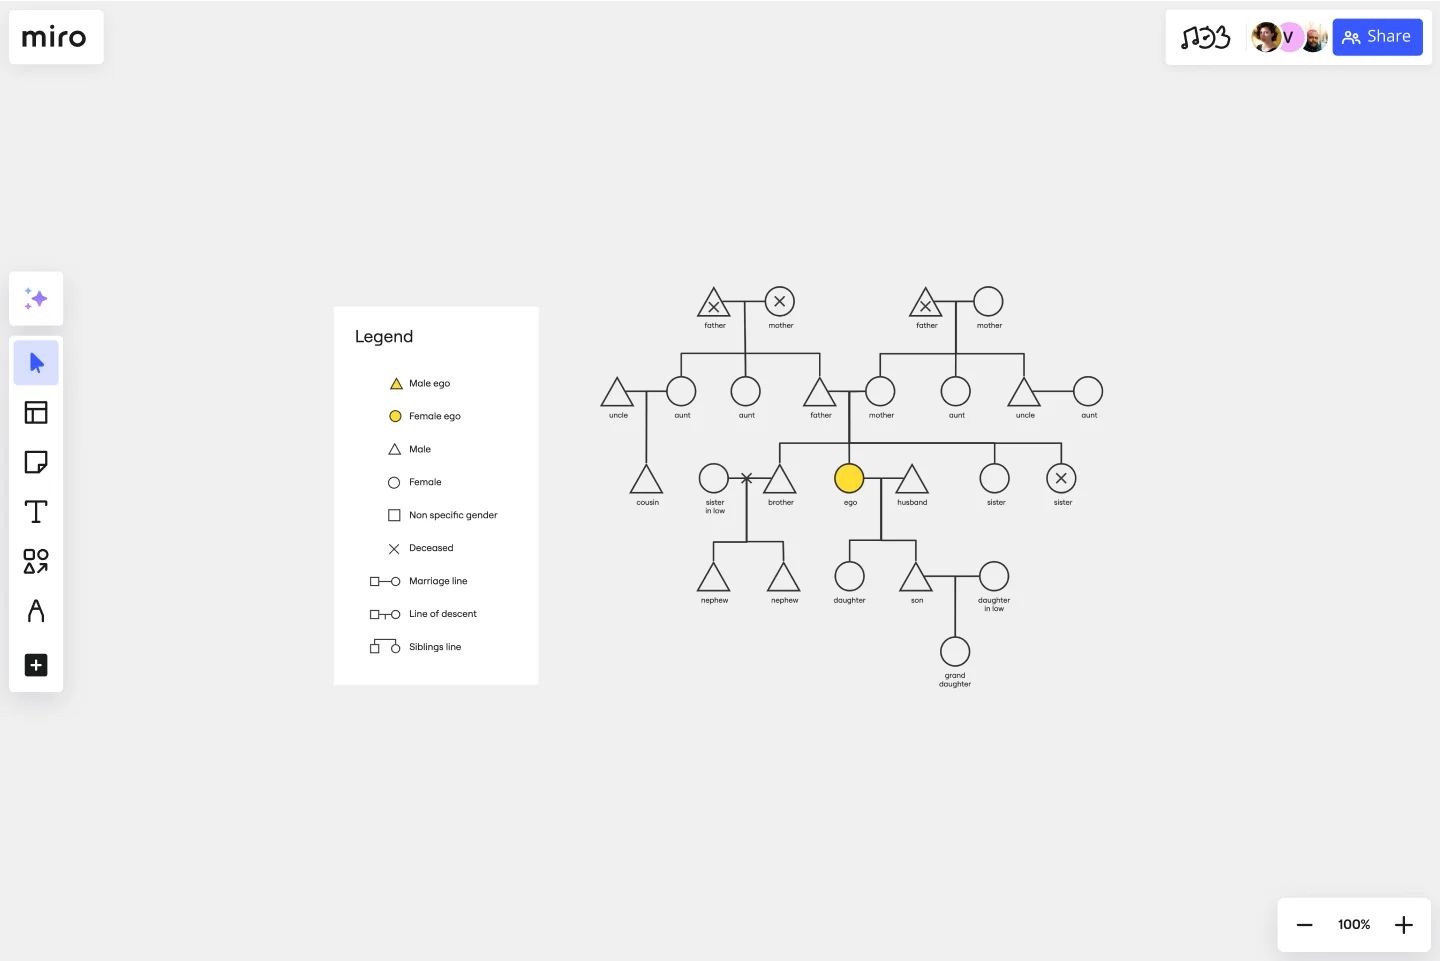Click the Siblings line symbol in legend
Image resolution: width=1440 pixels, height=961 pixels.
coord(385,646)
